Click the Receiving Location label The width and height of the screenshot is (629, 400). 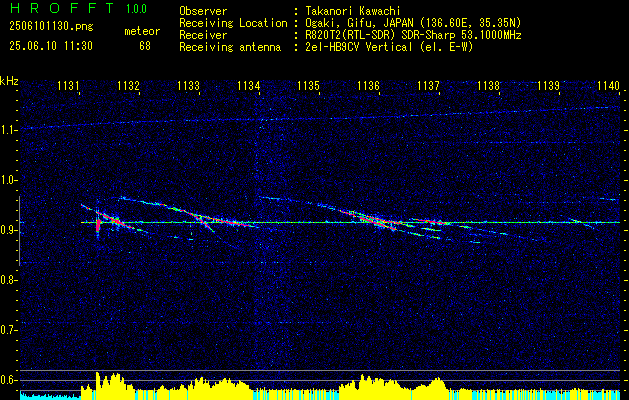[x=233, y=23]
